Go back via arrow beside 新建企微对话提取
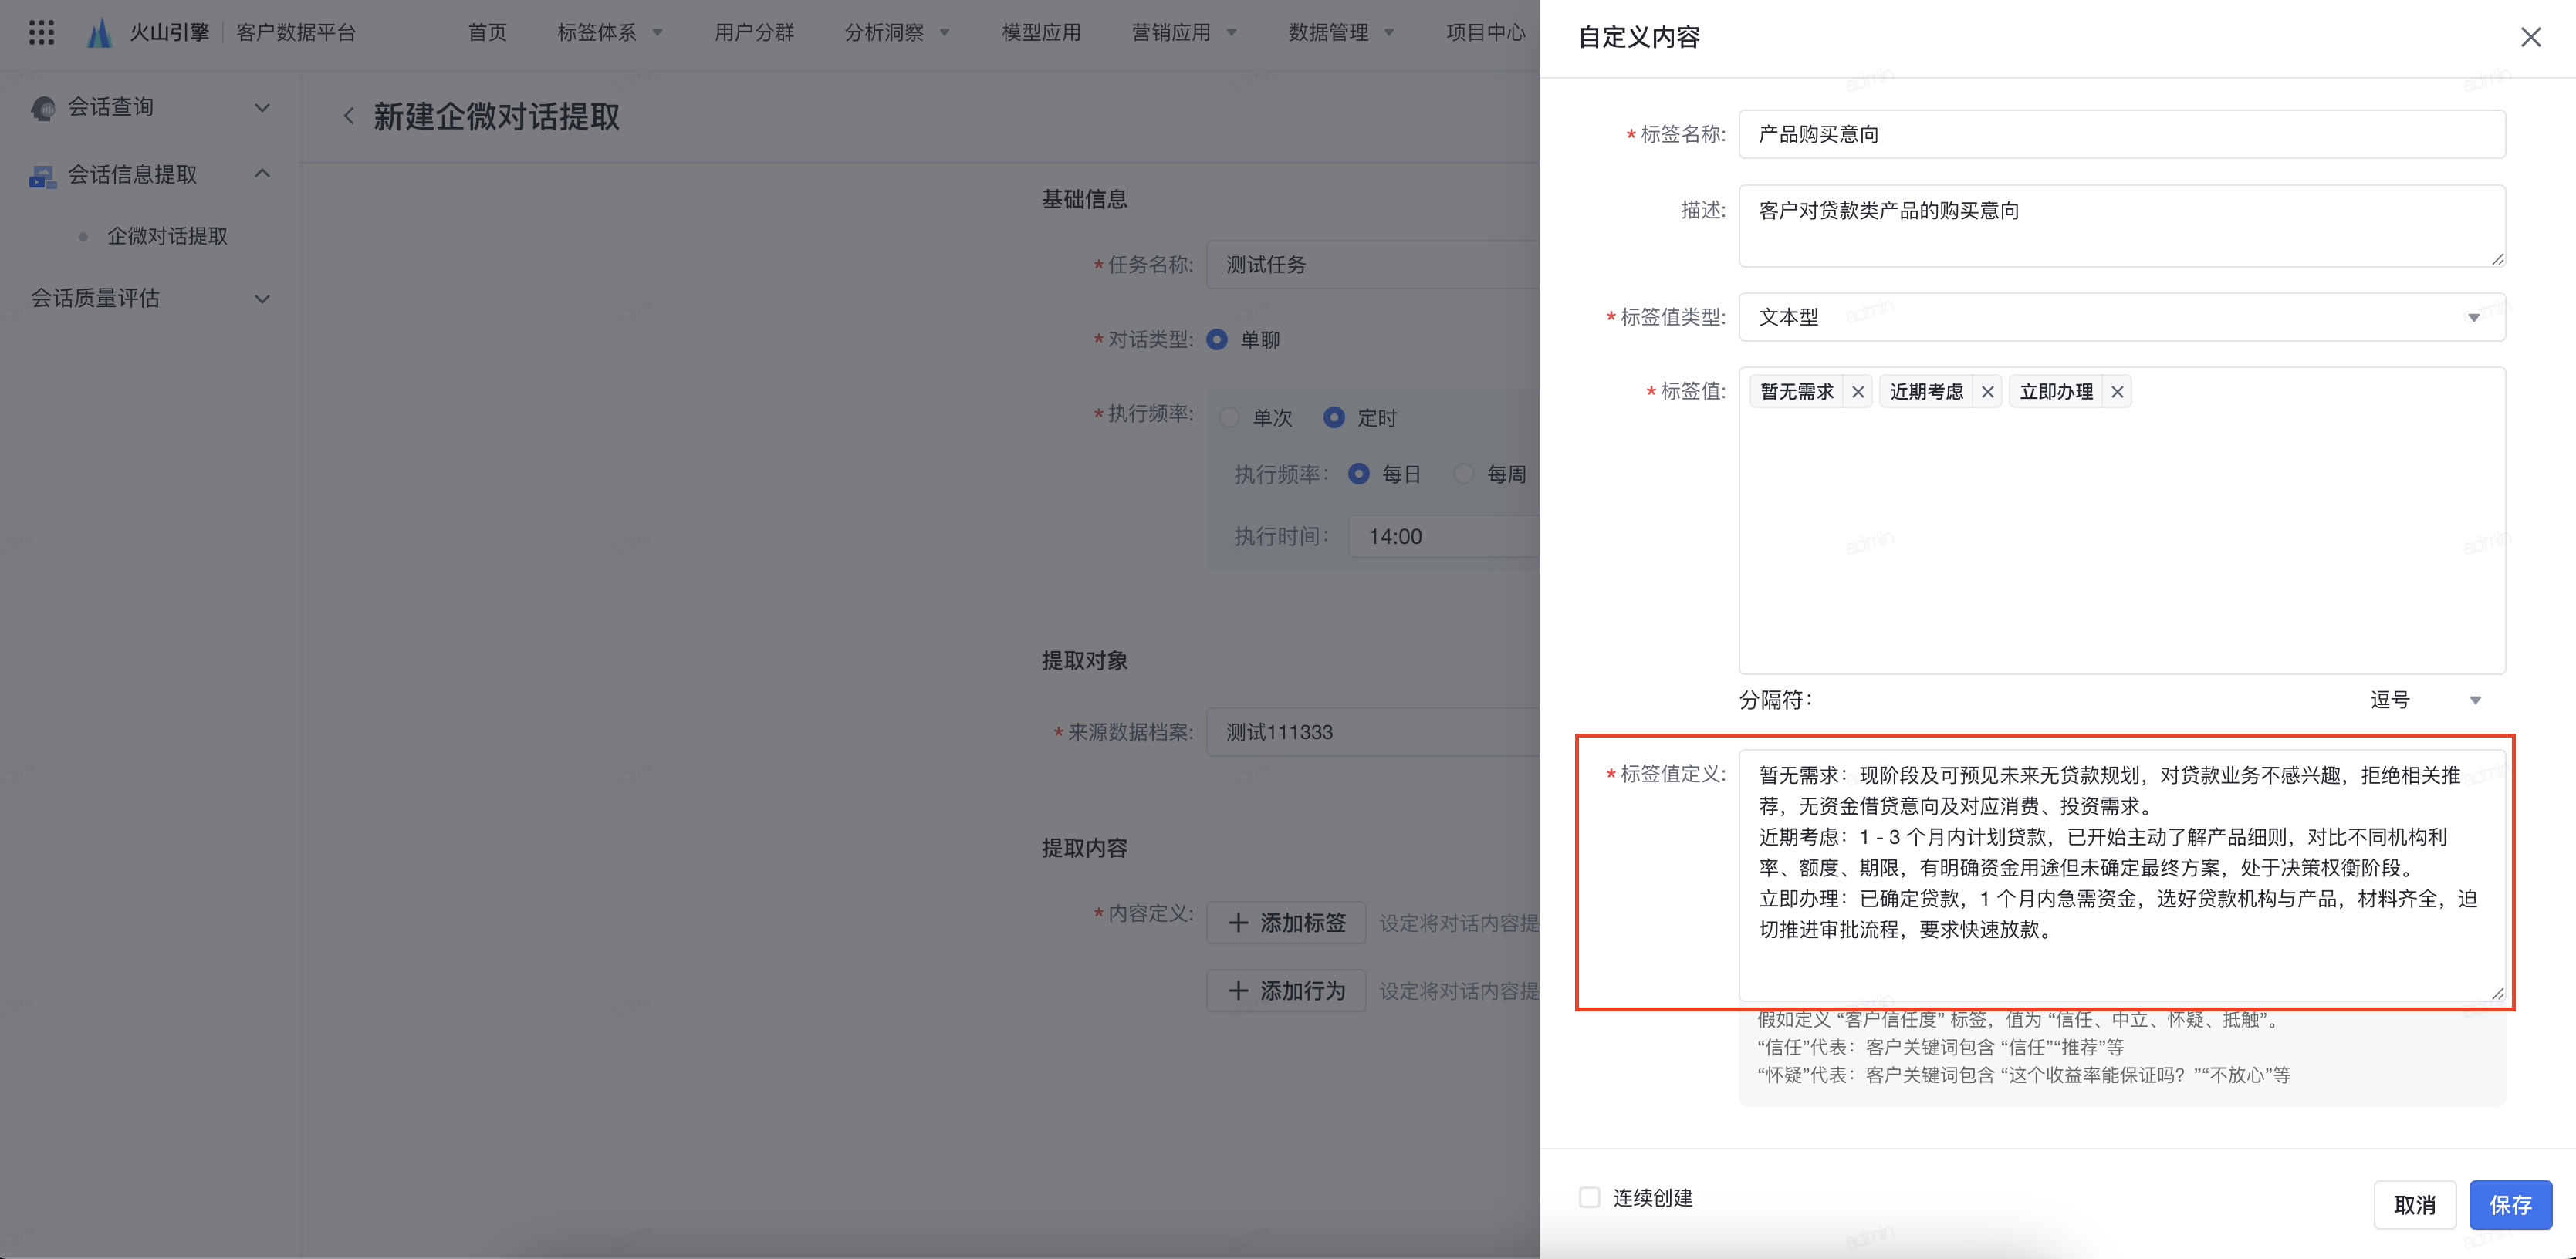2576x1259 pixels. 349,117
